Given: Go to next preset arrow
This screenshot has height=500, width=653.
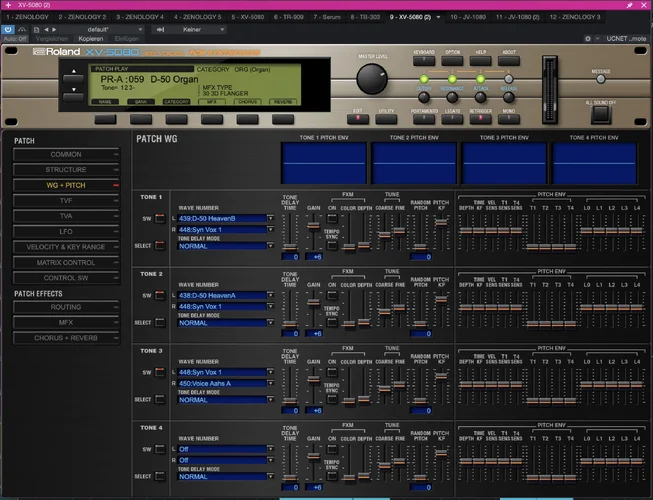Looking at the screenshot, I should coord(54,30).
